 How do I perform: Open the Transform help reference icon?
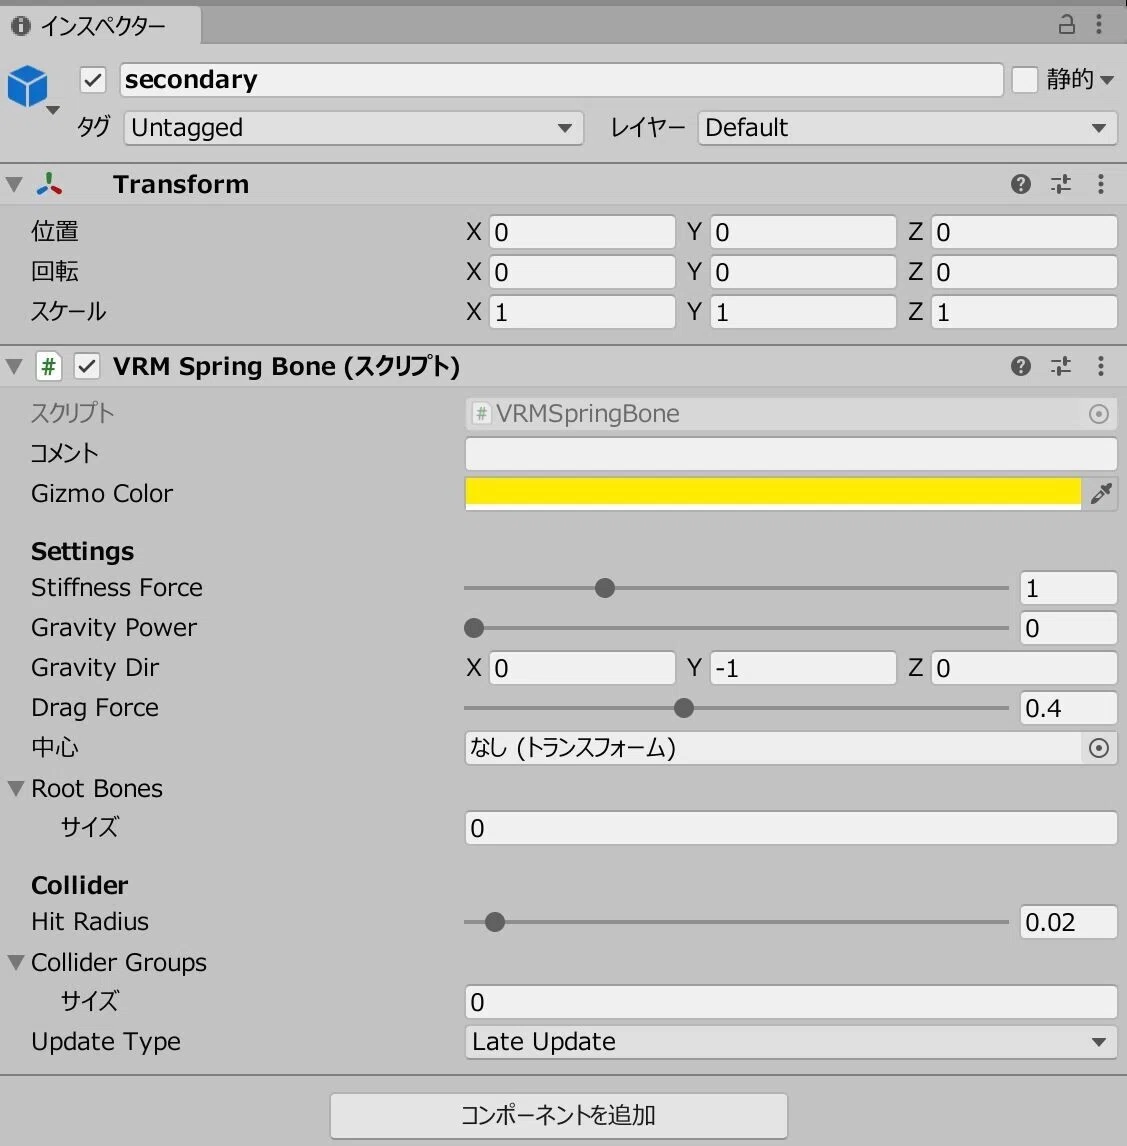[1021, 184]
